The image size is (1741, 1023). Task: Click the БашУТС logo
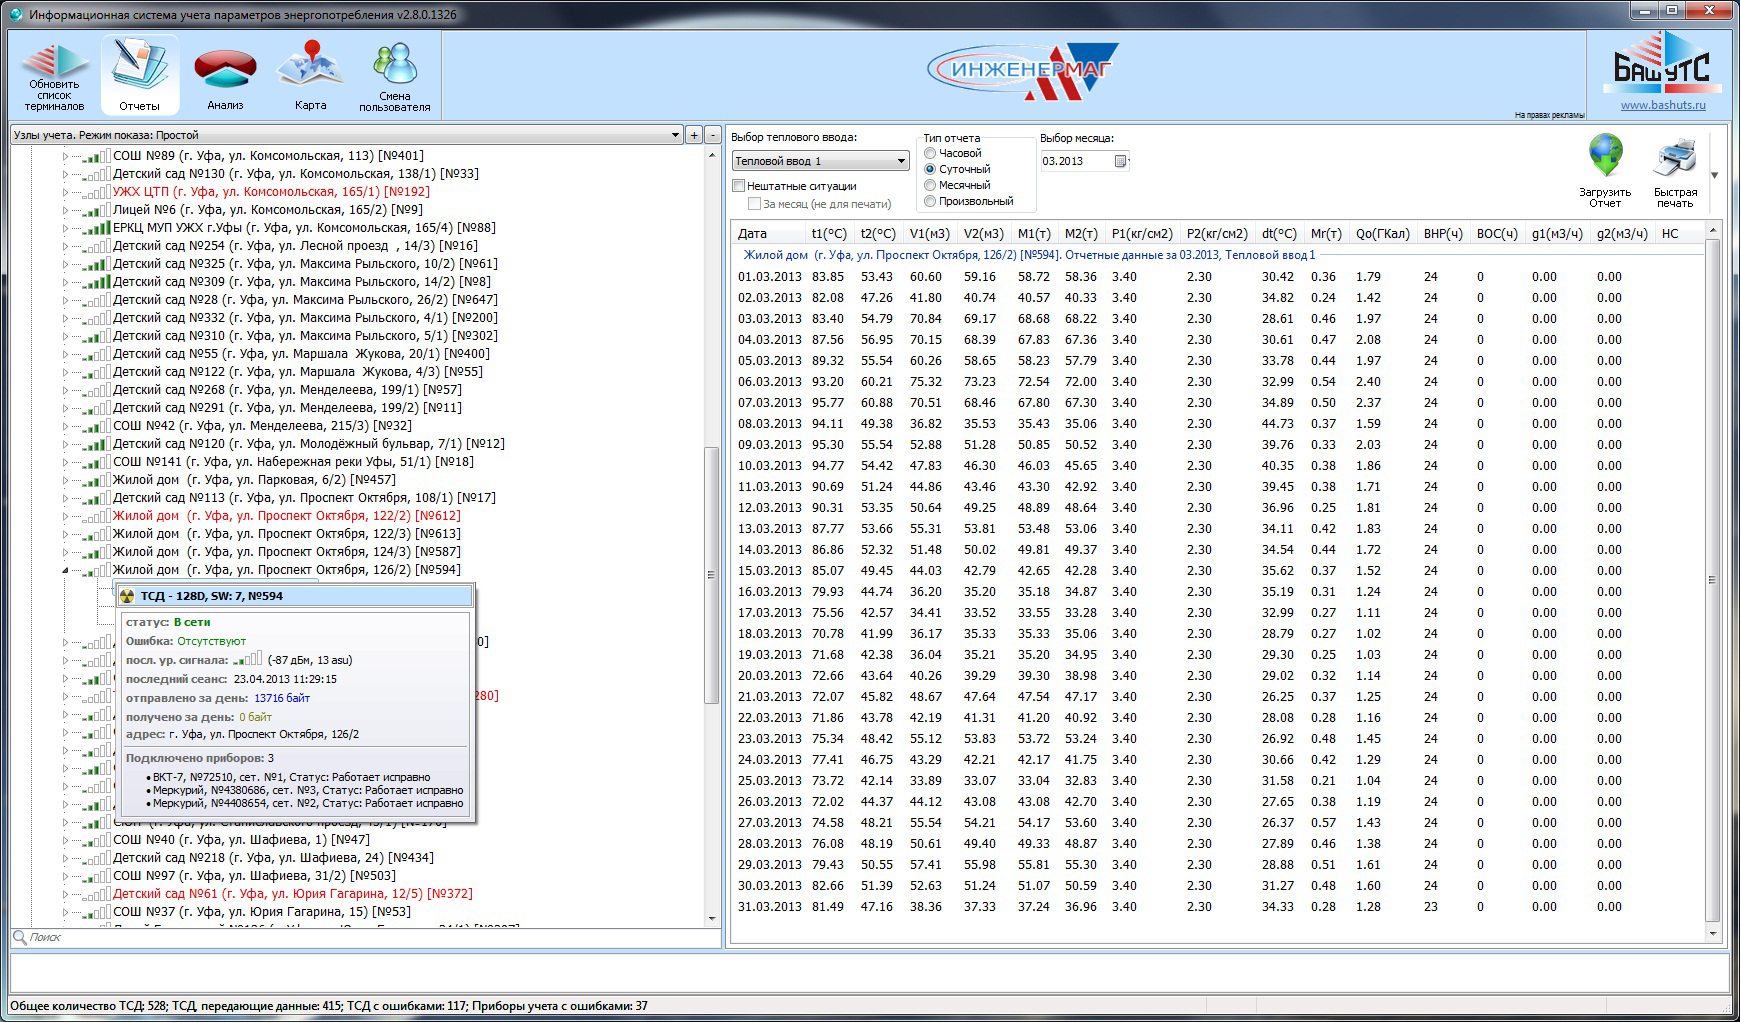pos(1662,62)
